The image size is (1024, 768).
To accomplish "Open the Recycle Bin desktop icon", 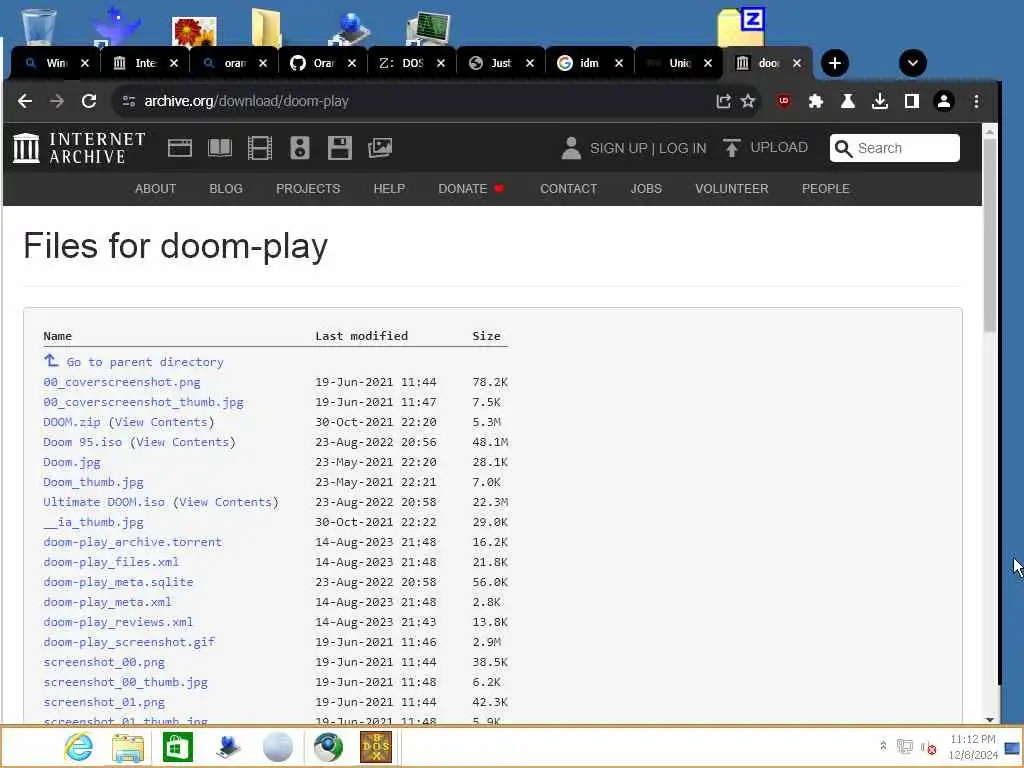I will click(x=39, y=26).
